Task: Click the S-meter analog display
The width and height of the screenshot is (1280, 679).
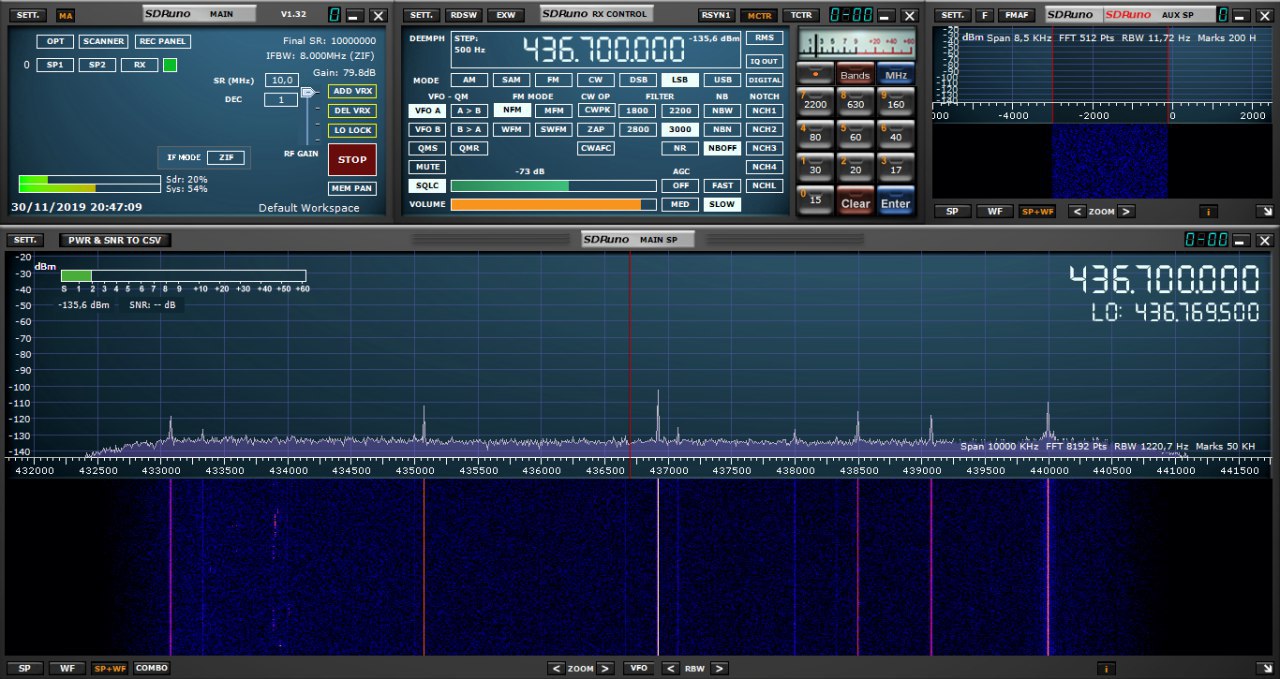Action: 856,45
